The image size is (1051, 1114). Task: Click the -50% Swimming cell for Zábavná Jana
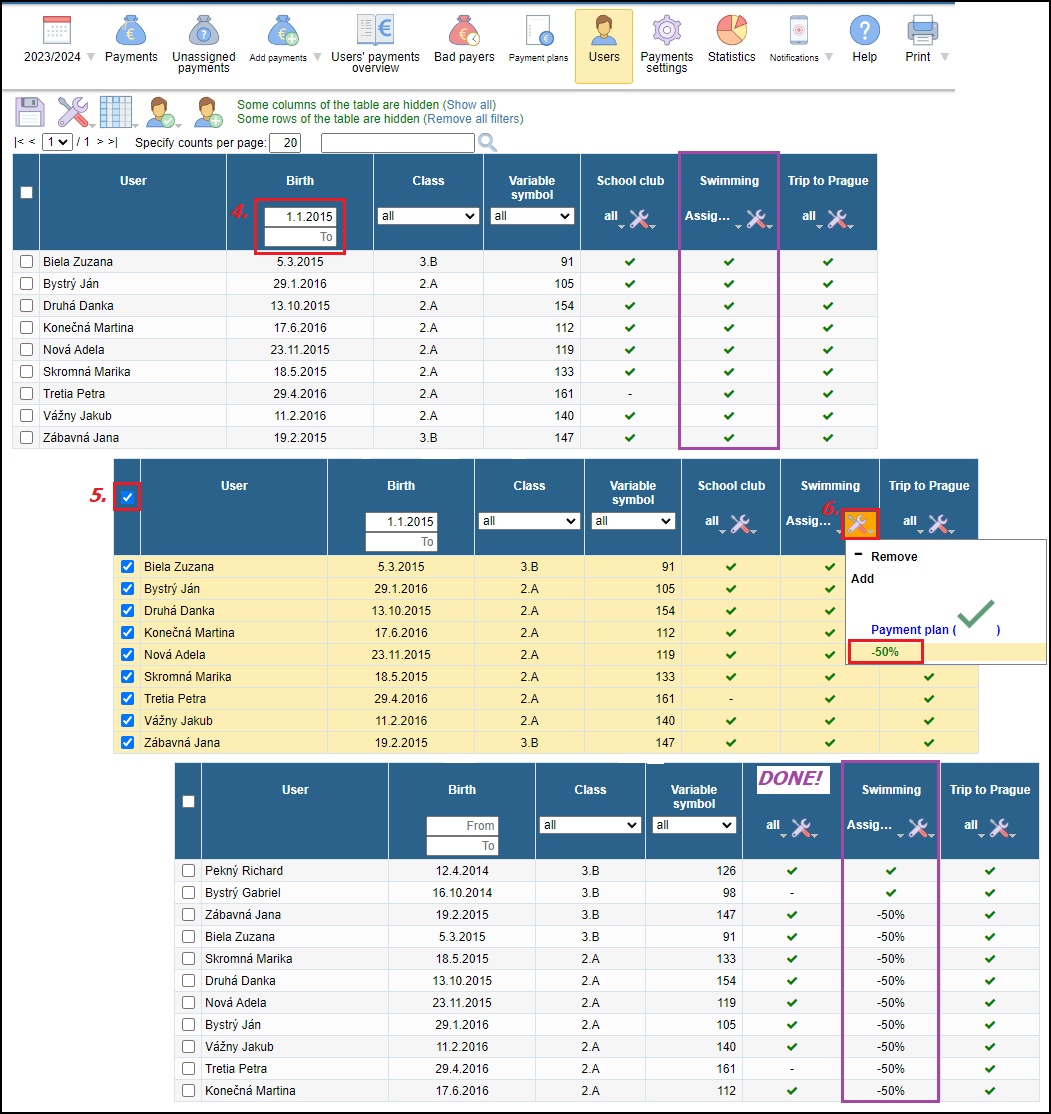click(x=890, y=914)
